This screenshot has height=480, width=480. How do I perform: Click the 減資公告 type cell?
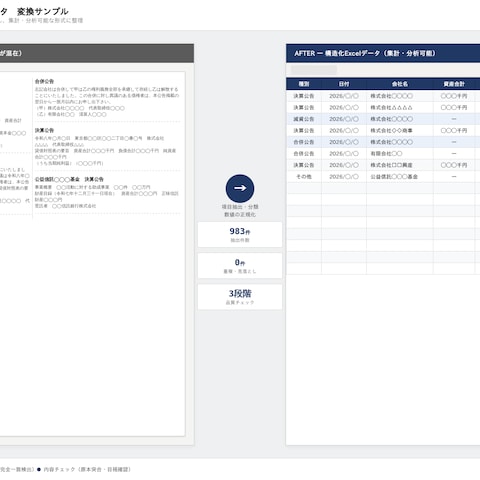click(304, 119)
